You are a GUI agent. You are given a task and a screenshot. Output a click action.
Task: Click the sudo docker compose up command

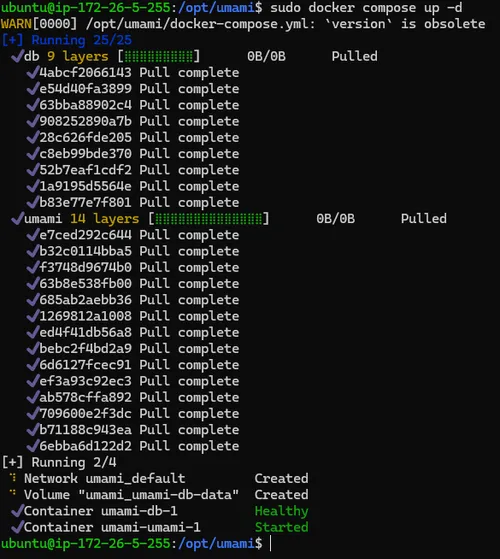pyautogui.click(x=366, y=7)
